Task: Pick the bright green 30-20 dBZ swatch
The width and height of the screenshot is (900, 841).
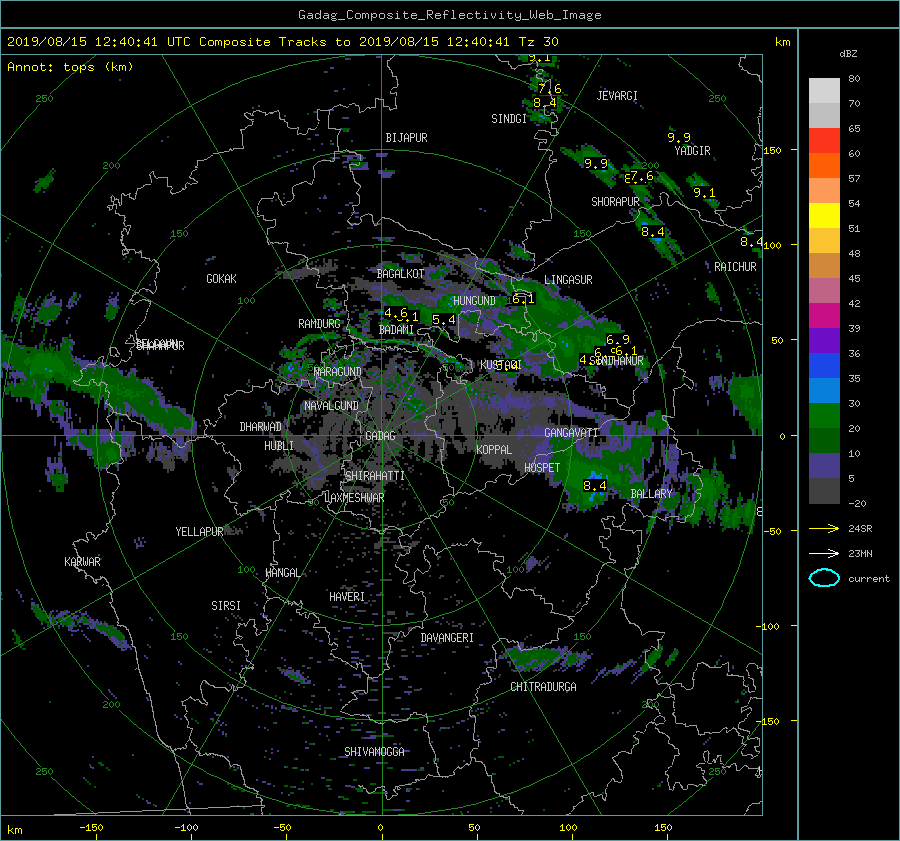Action: click(824, 415)
